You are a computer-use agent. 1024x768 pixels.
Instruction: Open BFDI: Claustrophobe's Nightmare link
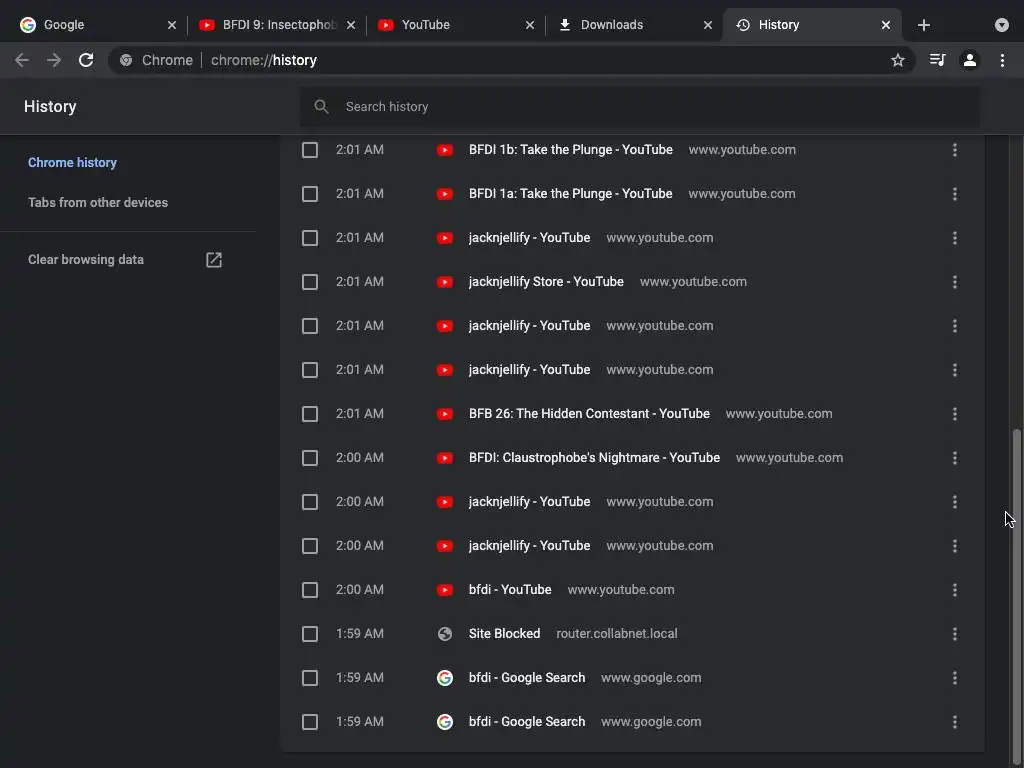594,458
